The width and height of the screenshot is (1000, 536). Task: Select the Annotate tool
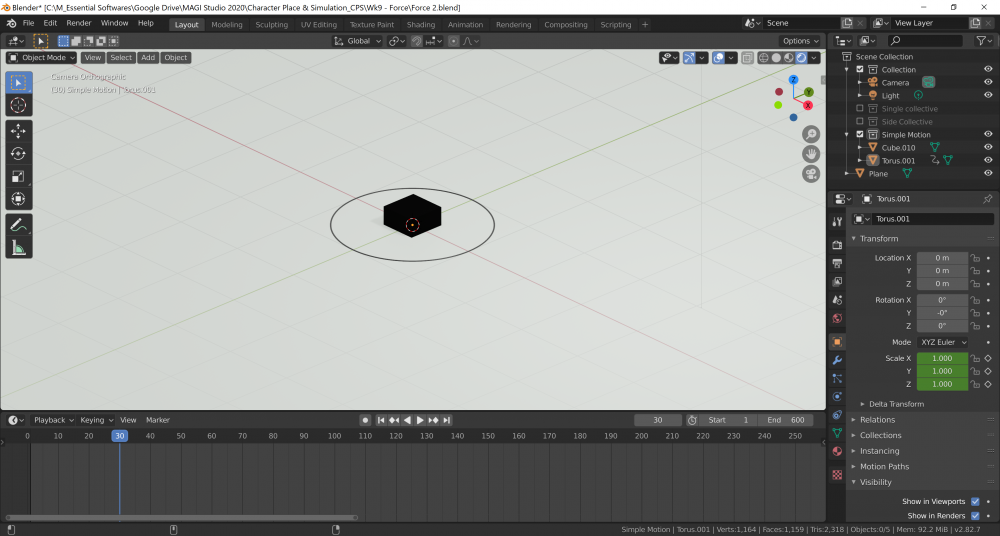pos(18,225)
